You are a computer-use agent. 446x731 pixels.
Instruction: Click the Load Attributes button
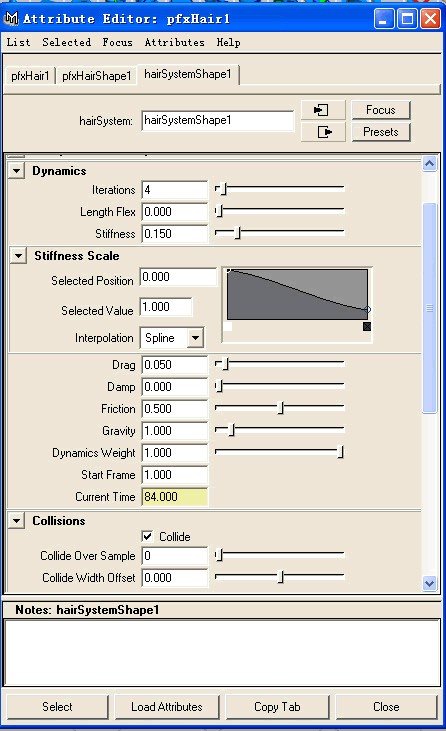167,707
